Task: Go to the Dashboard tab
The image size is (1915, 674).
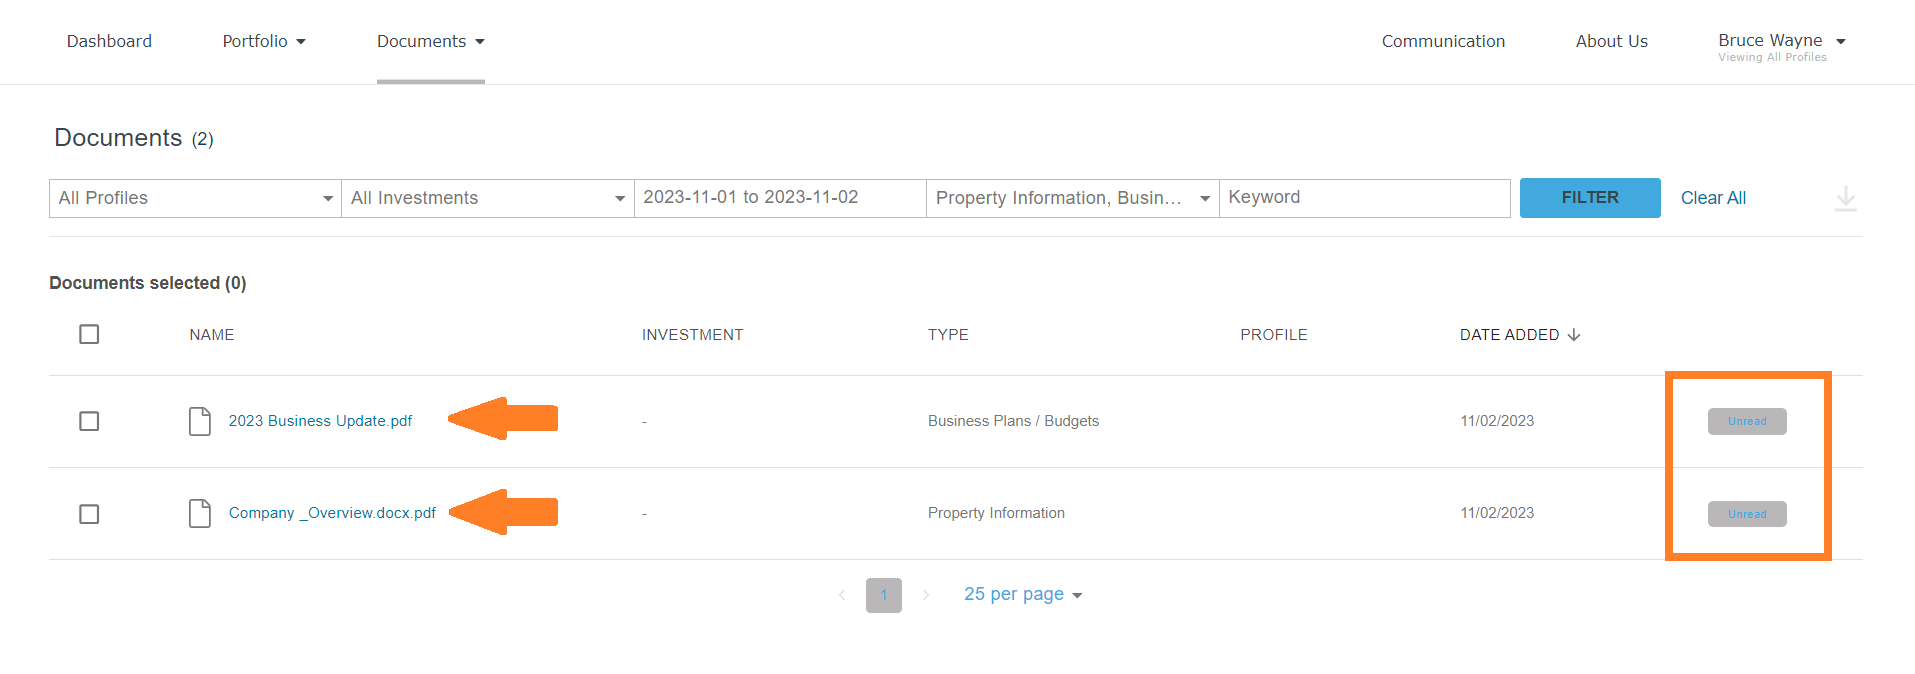Action: [x=109, y=41]
